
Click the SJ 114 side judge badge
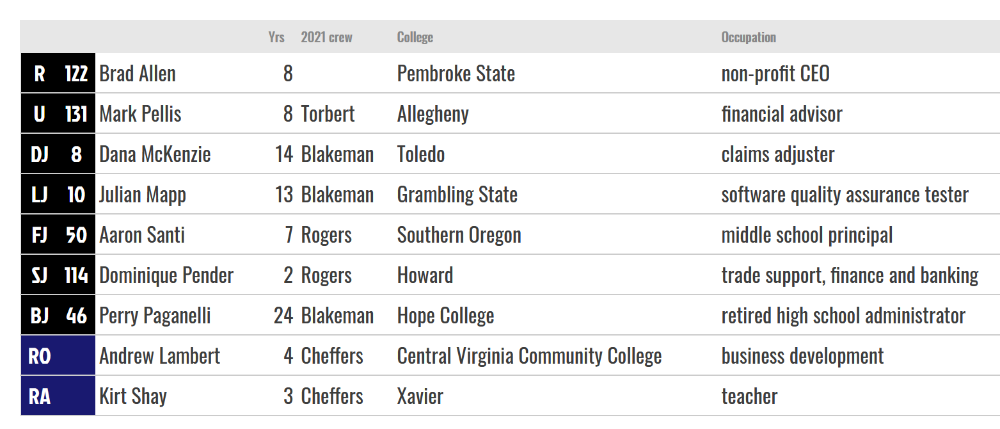(x=58, y=275)
